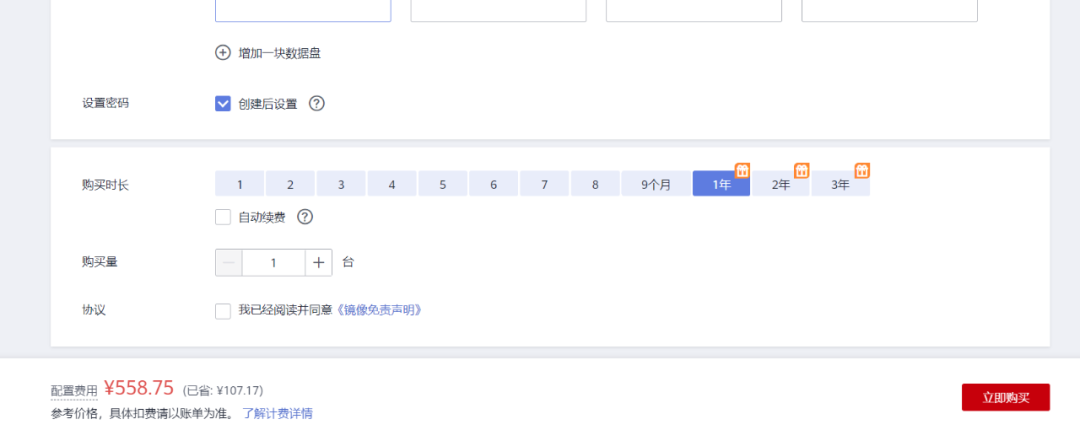The height and width of the screenshot is (430, 1080).
Task: Choose 6 months duration option
Action: (x=493, y=184)
